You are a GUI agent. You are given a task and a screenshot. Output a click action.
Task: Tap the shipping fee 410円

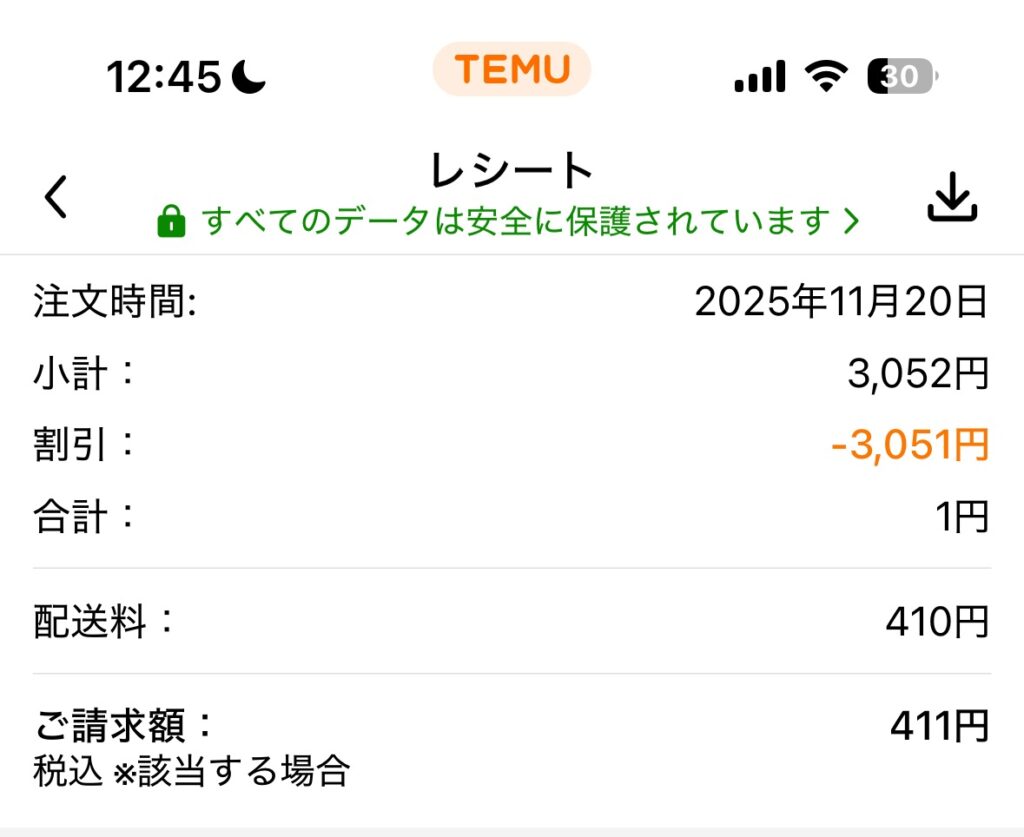936,622
